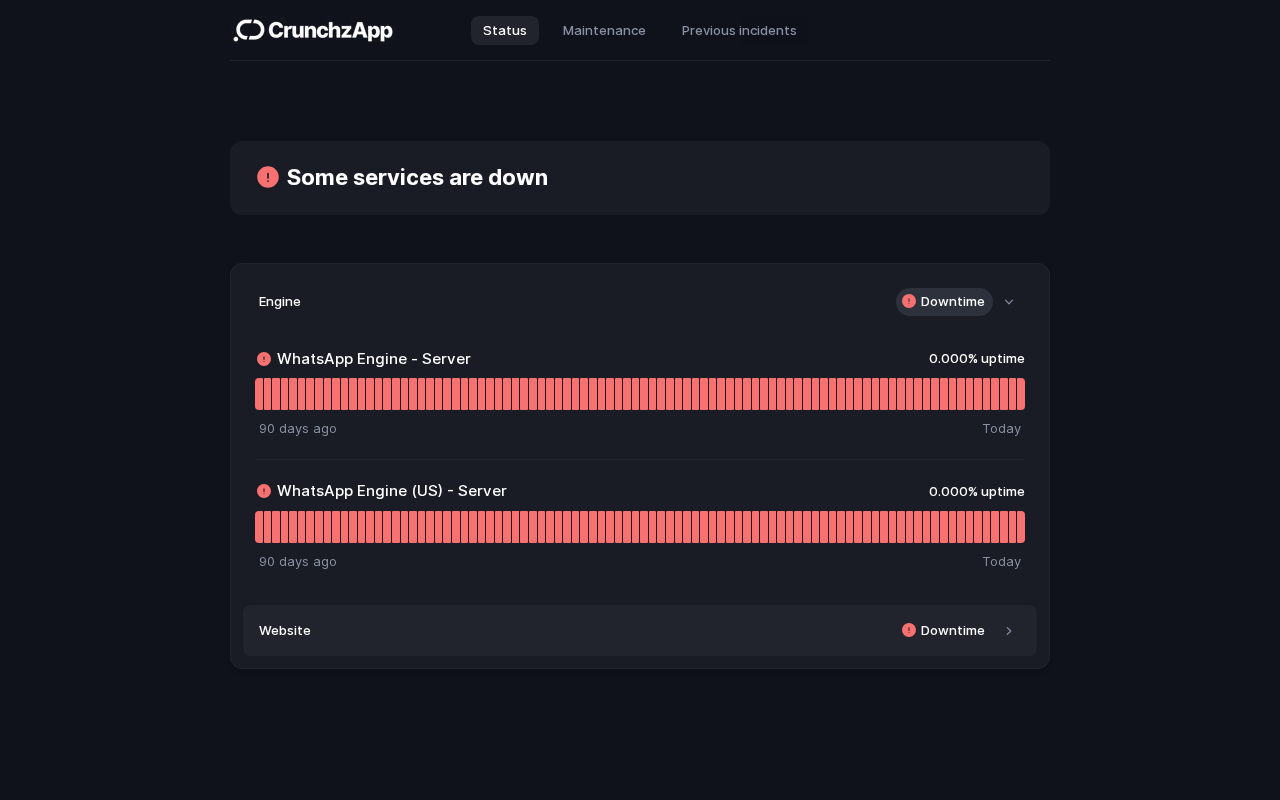Viewport: 1280px width, 800px height.
Task: Click '90 days ago' under WhatsApp Engine (US)
Action: (x=298, y=561)
